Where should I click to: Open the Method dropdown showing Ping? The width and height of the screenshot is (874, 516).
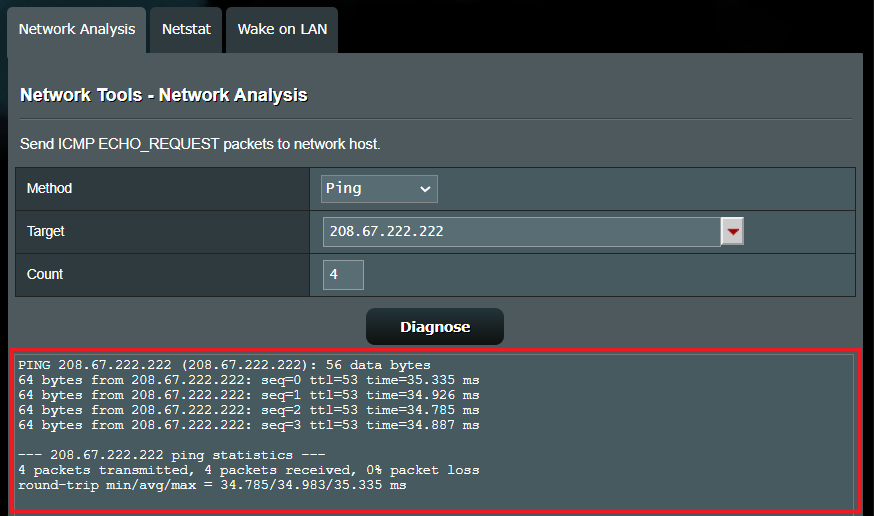[x=379, y=189]
